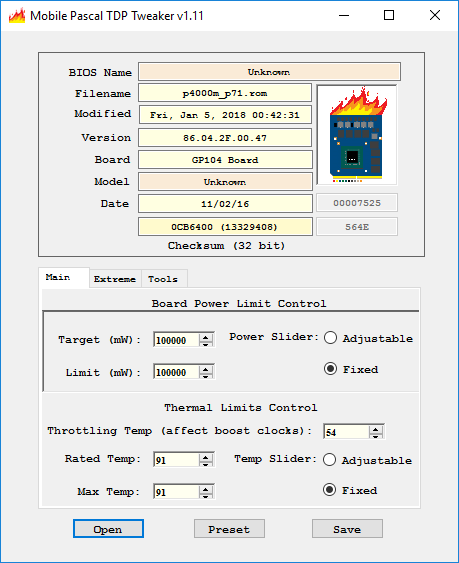
Task: Decrease Target (mW) with down arrow
Action: [x=206, y=344]
